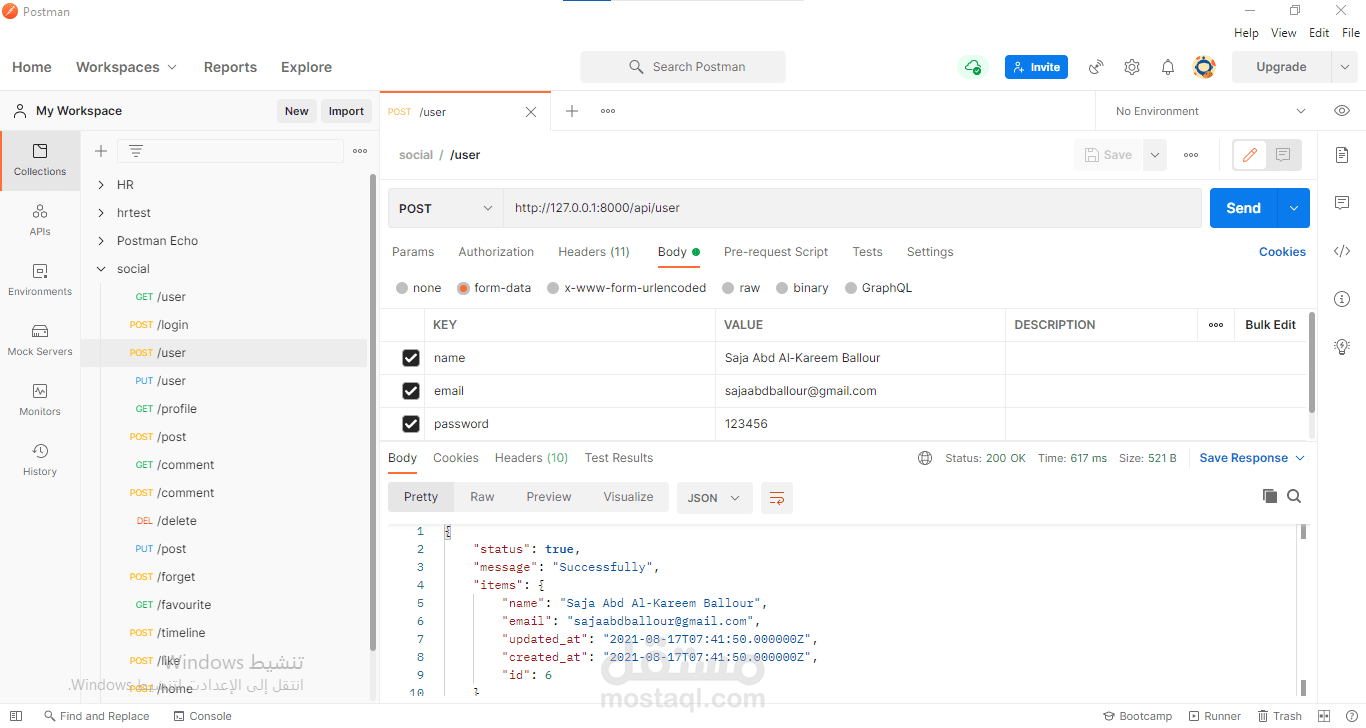
Task: Switch to build mode pencil icon
Action: point(1250,155)
